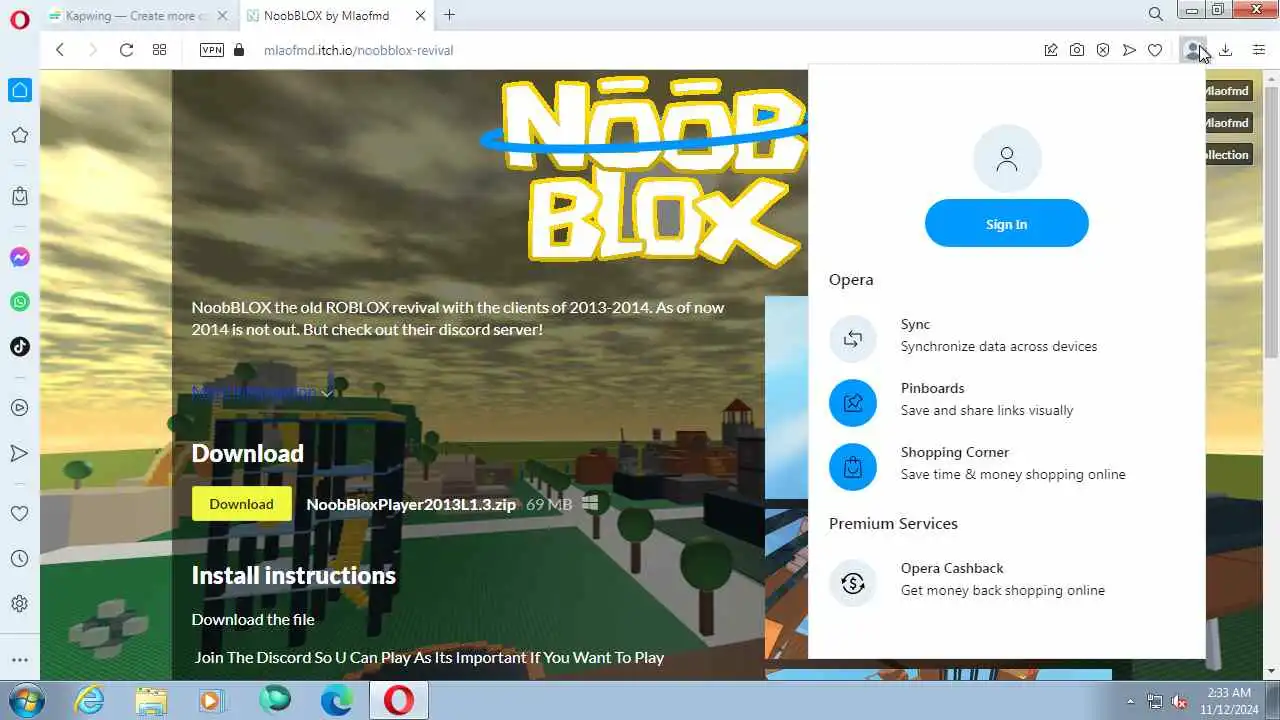
Task: Expand the More information chevron
Action: tap(327, 392)
